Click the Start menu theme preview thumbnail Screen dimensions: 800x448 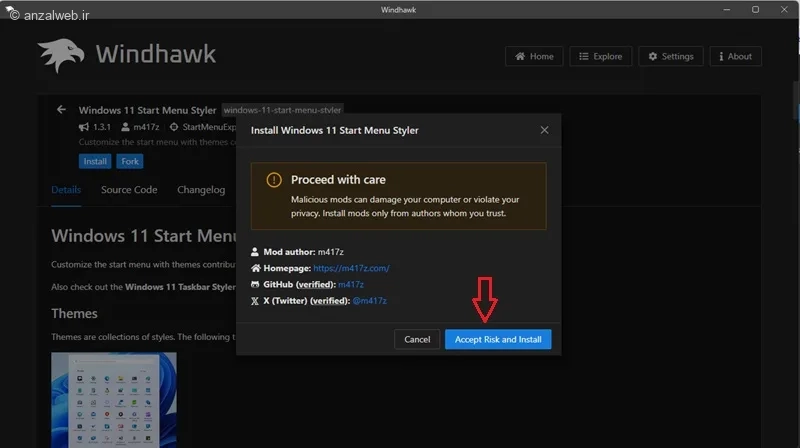coord(114,398)
